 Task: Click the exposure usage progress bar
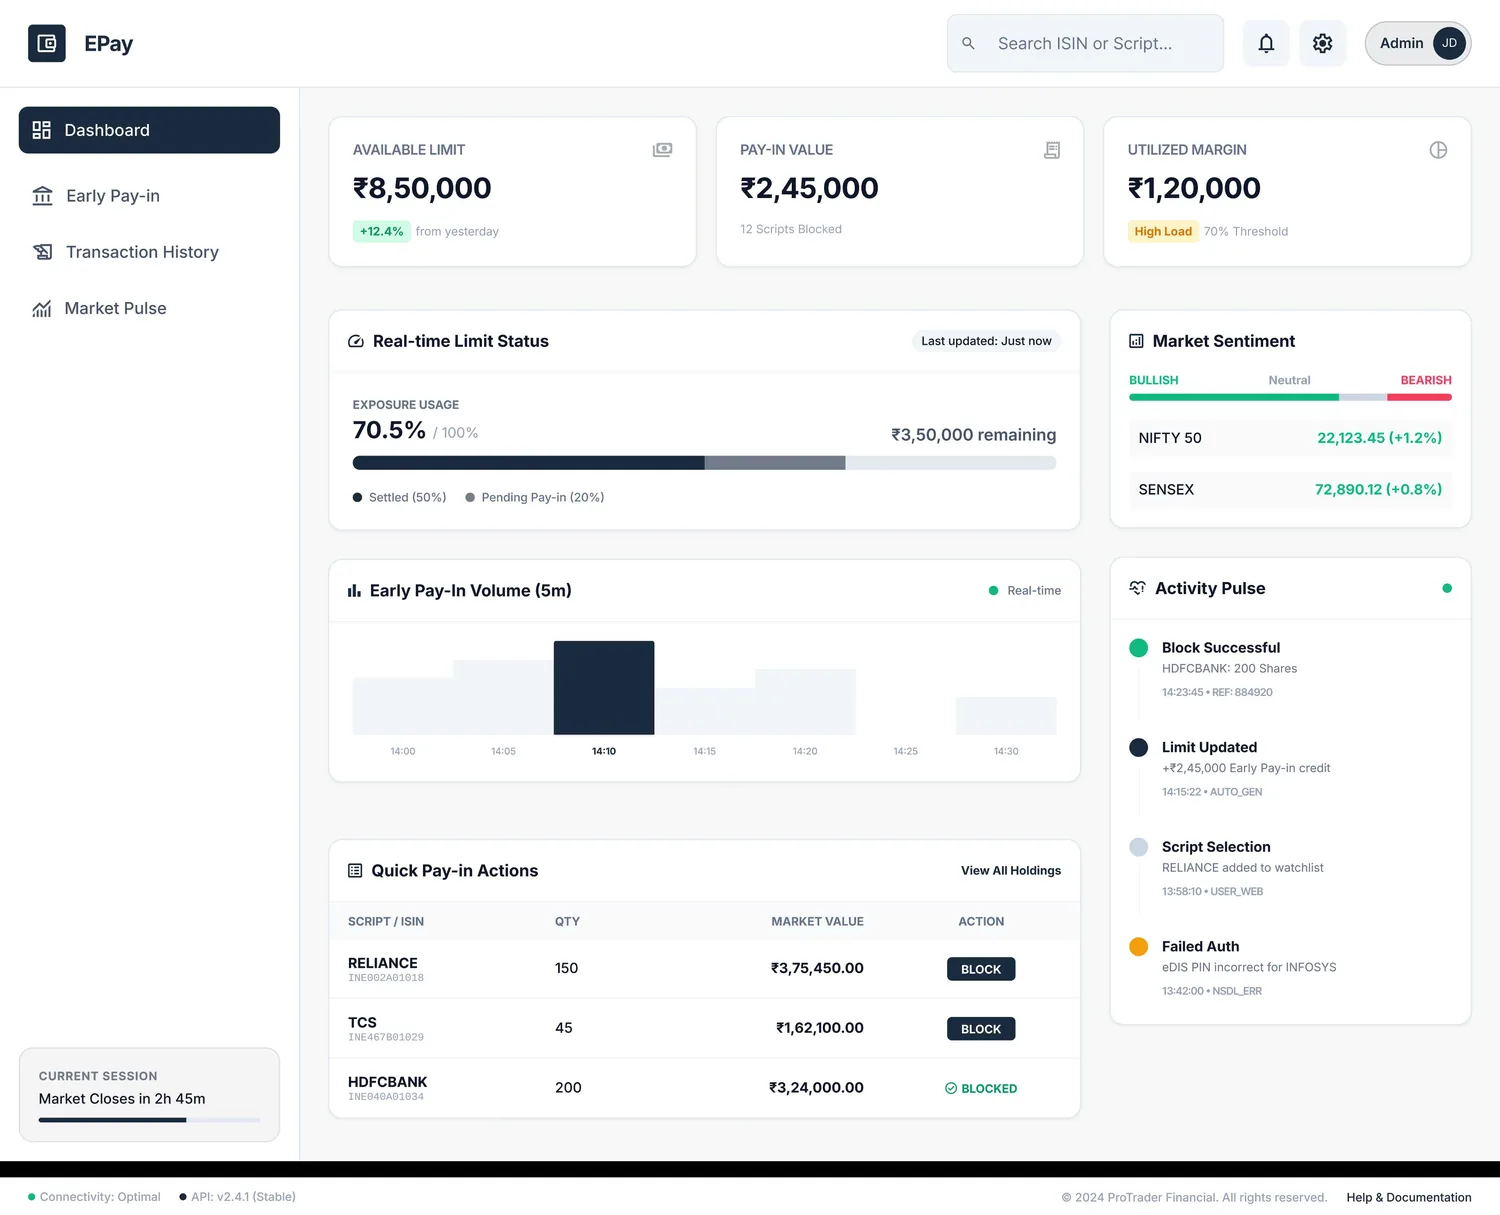704,463
